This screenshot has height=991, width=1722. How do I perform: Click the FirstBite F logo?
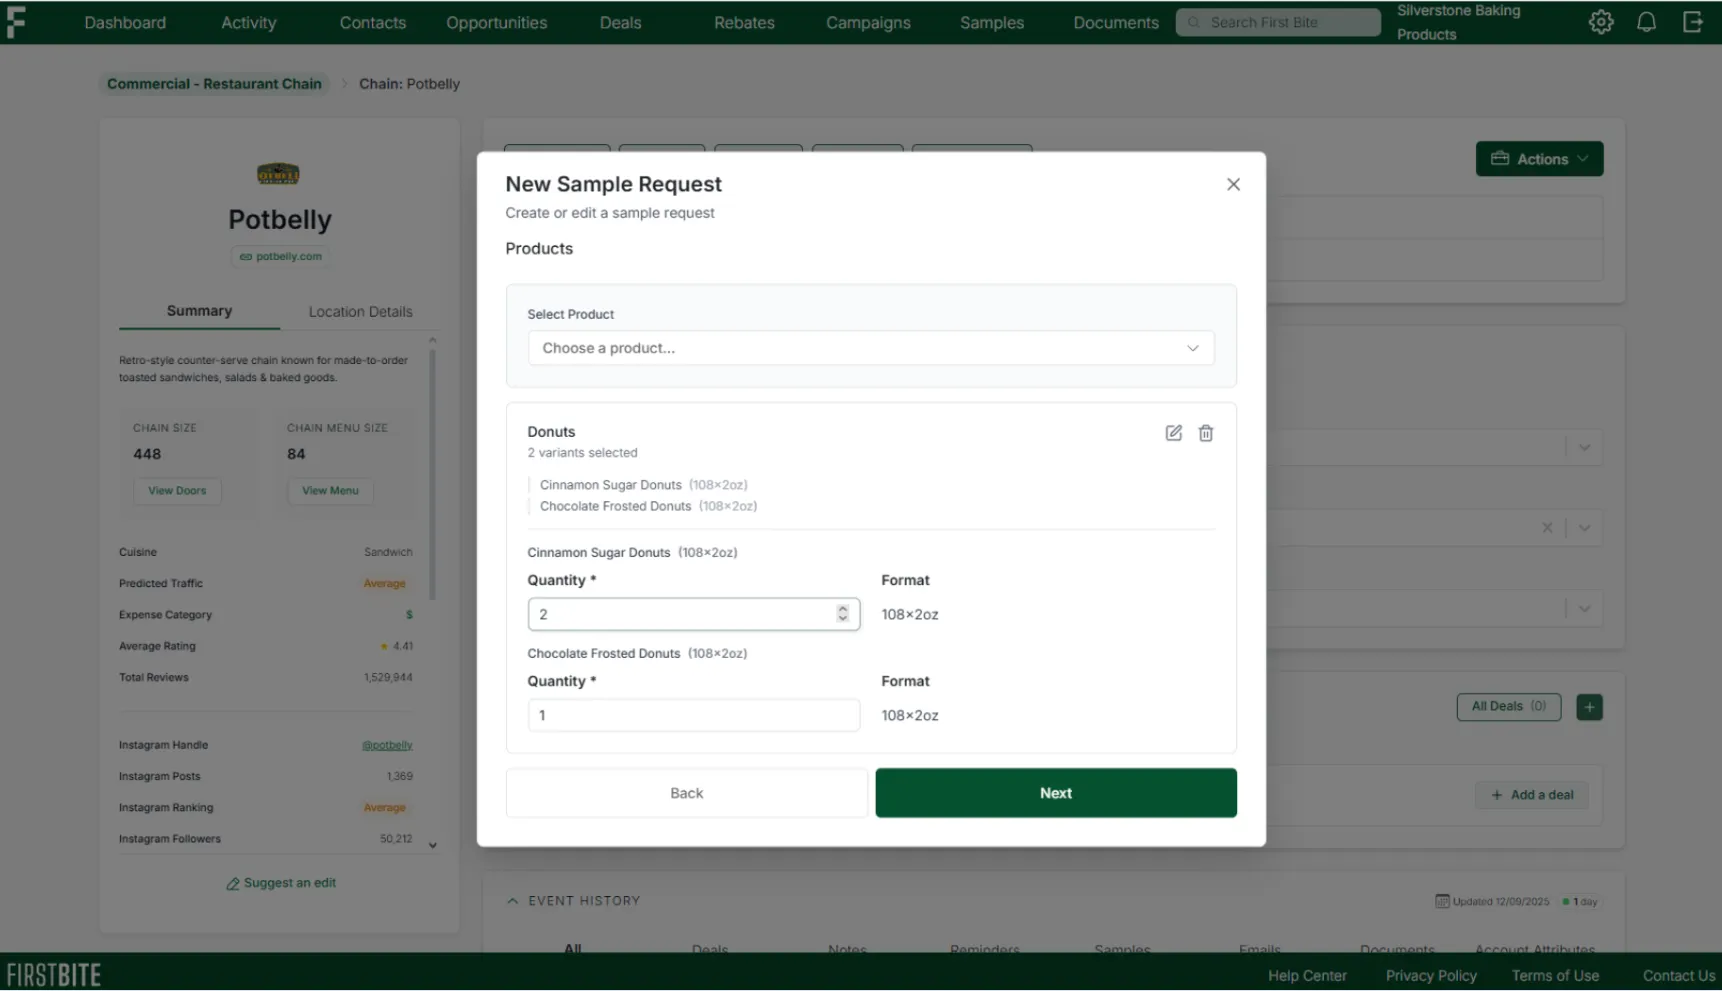[16, 21]
